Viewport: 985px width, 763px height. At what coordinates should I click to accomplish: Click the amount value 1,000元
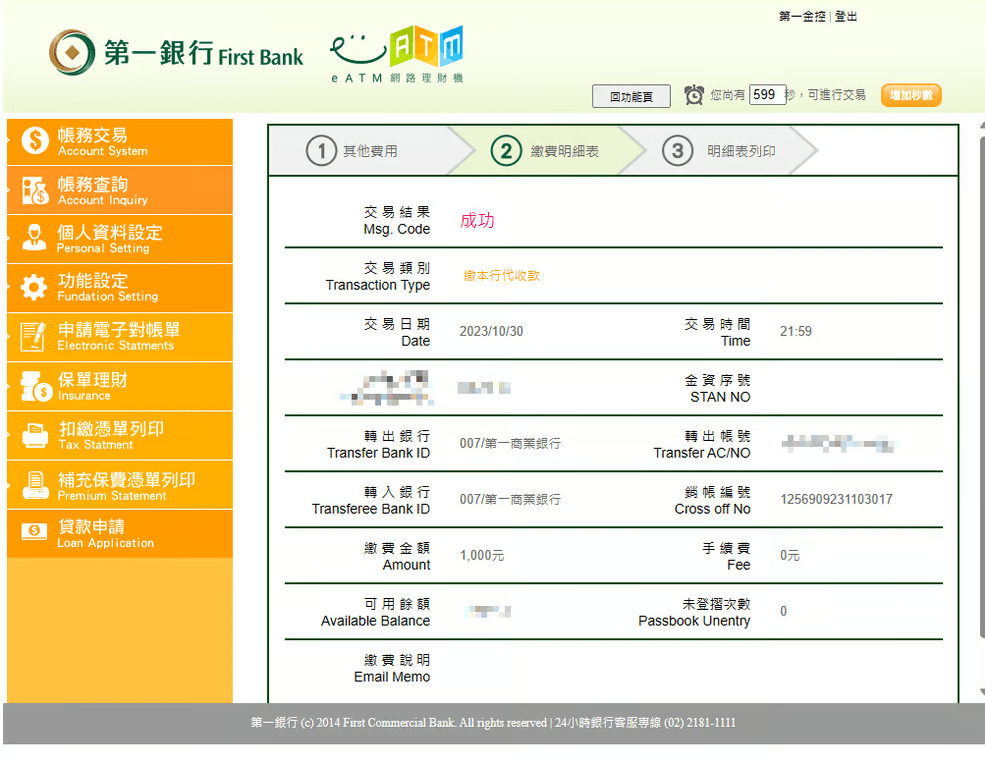[x=482, y=555]
